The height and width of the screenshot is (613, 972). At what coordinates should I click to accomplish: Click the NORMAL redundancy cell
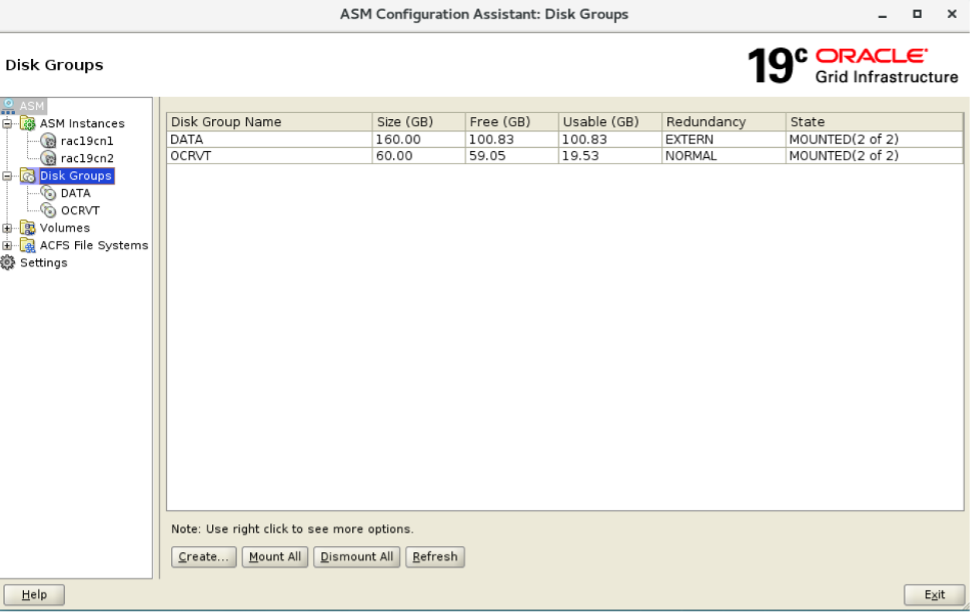pos(724,156)
